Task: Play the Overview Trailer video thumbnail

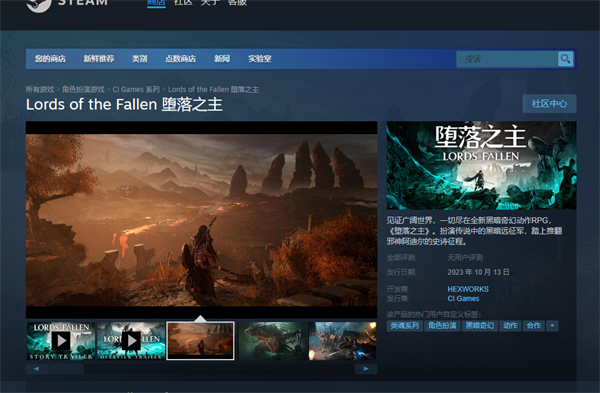Action: (130, 341)
